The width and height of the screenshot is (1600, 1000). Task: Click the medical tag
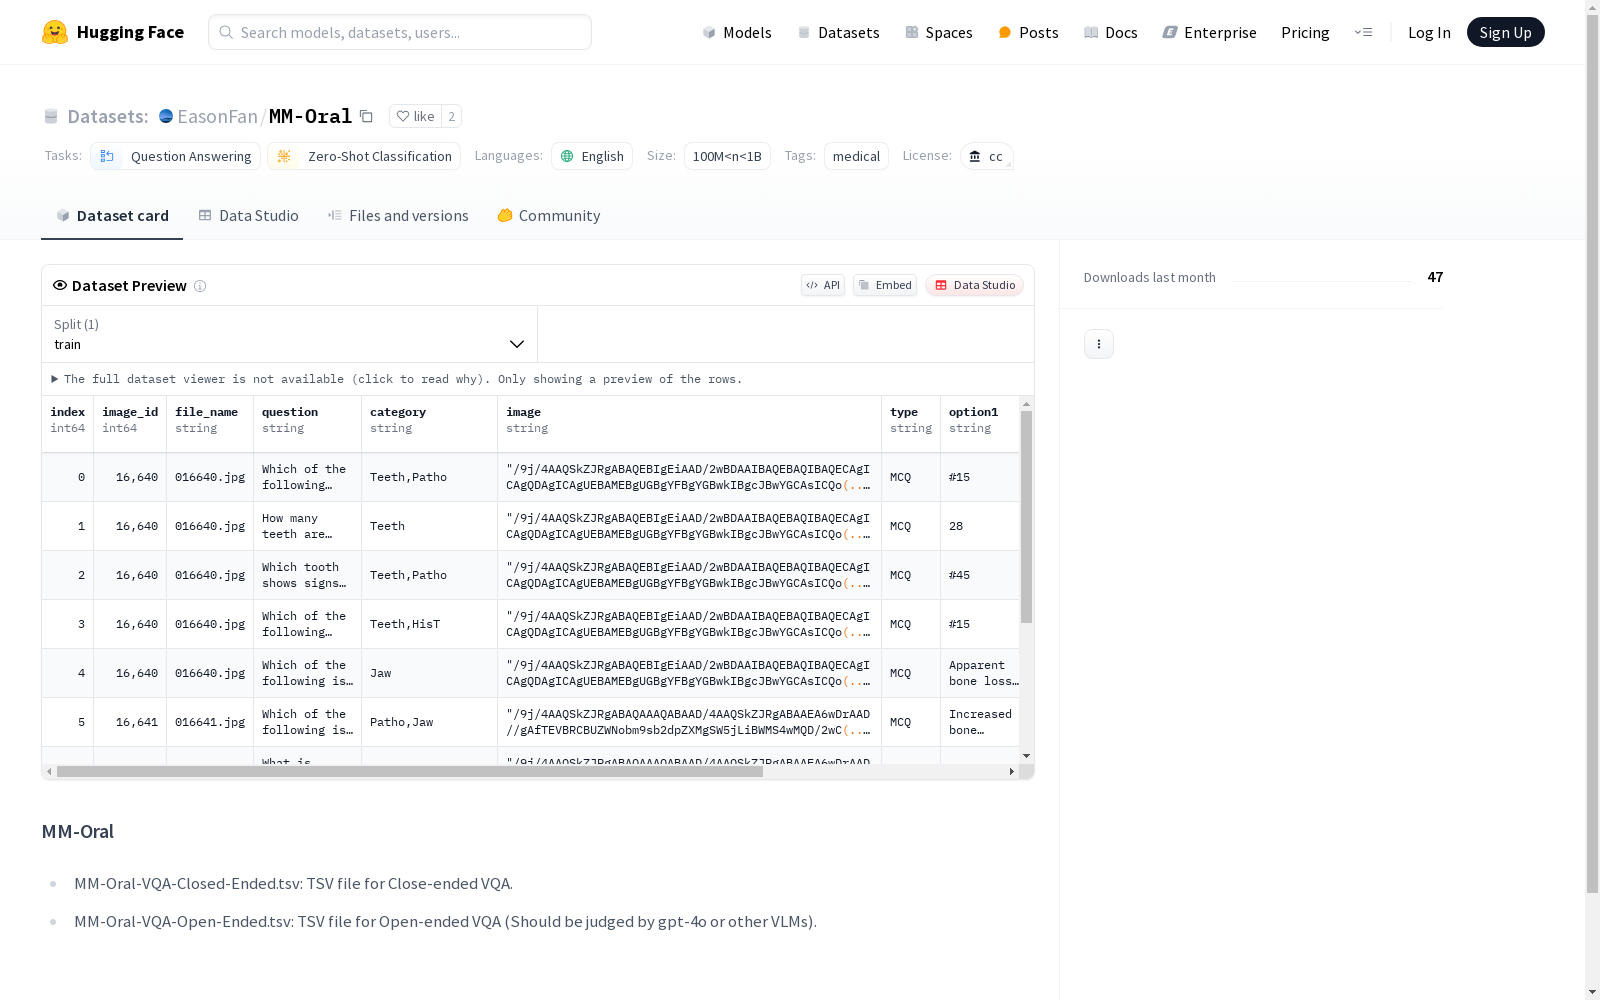856,156
